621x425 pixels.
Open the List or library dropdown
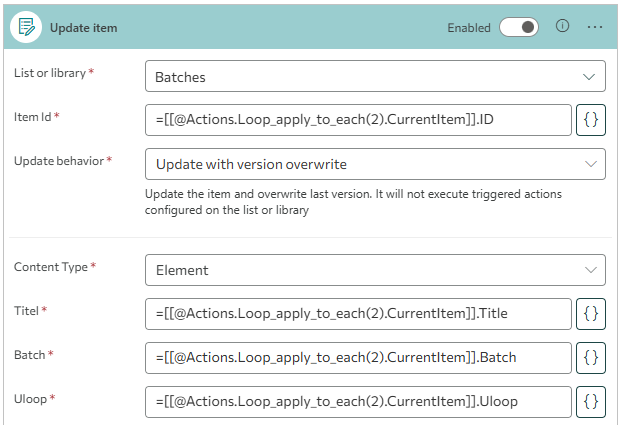pos(374,76)
